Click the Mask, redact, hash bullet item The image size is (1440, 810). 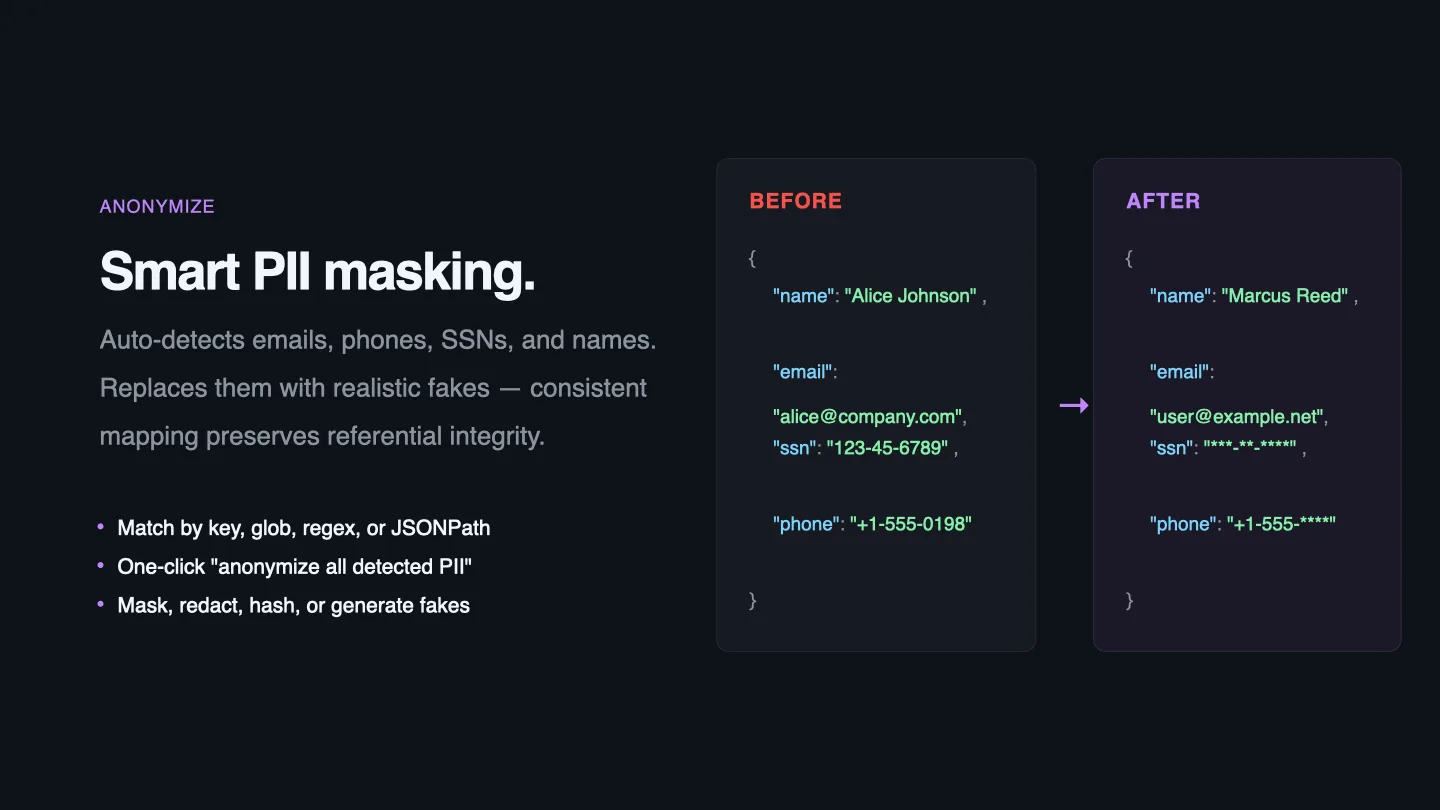click(293, 606)
